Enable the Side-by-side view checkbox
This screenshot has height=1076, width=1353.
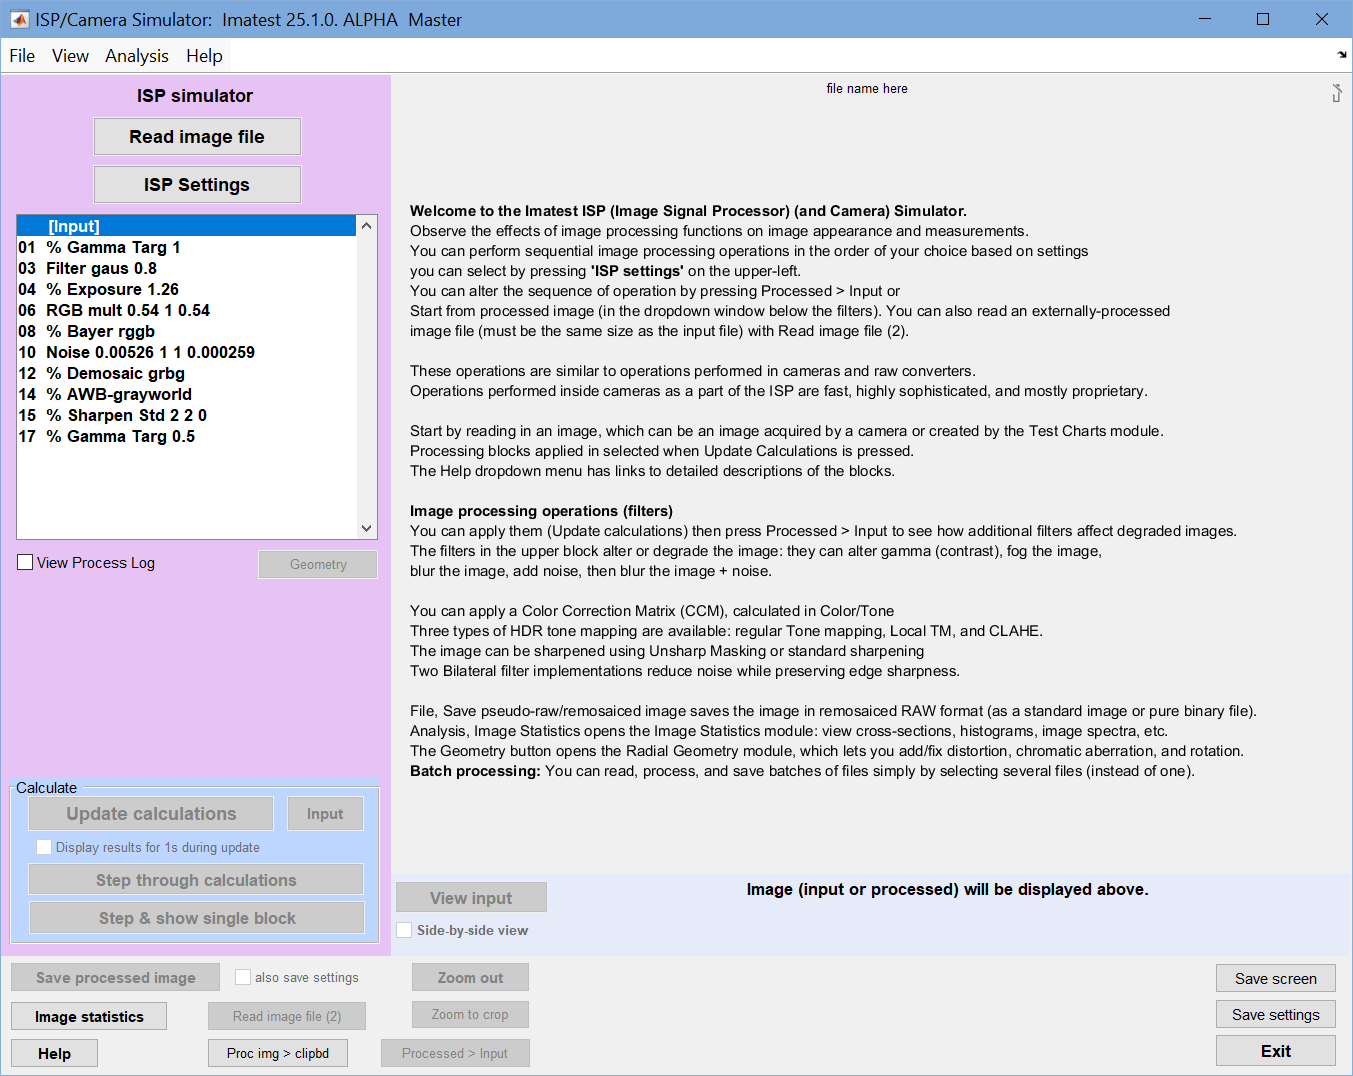click(x=404, y=930)
